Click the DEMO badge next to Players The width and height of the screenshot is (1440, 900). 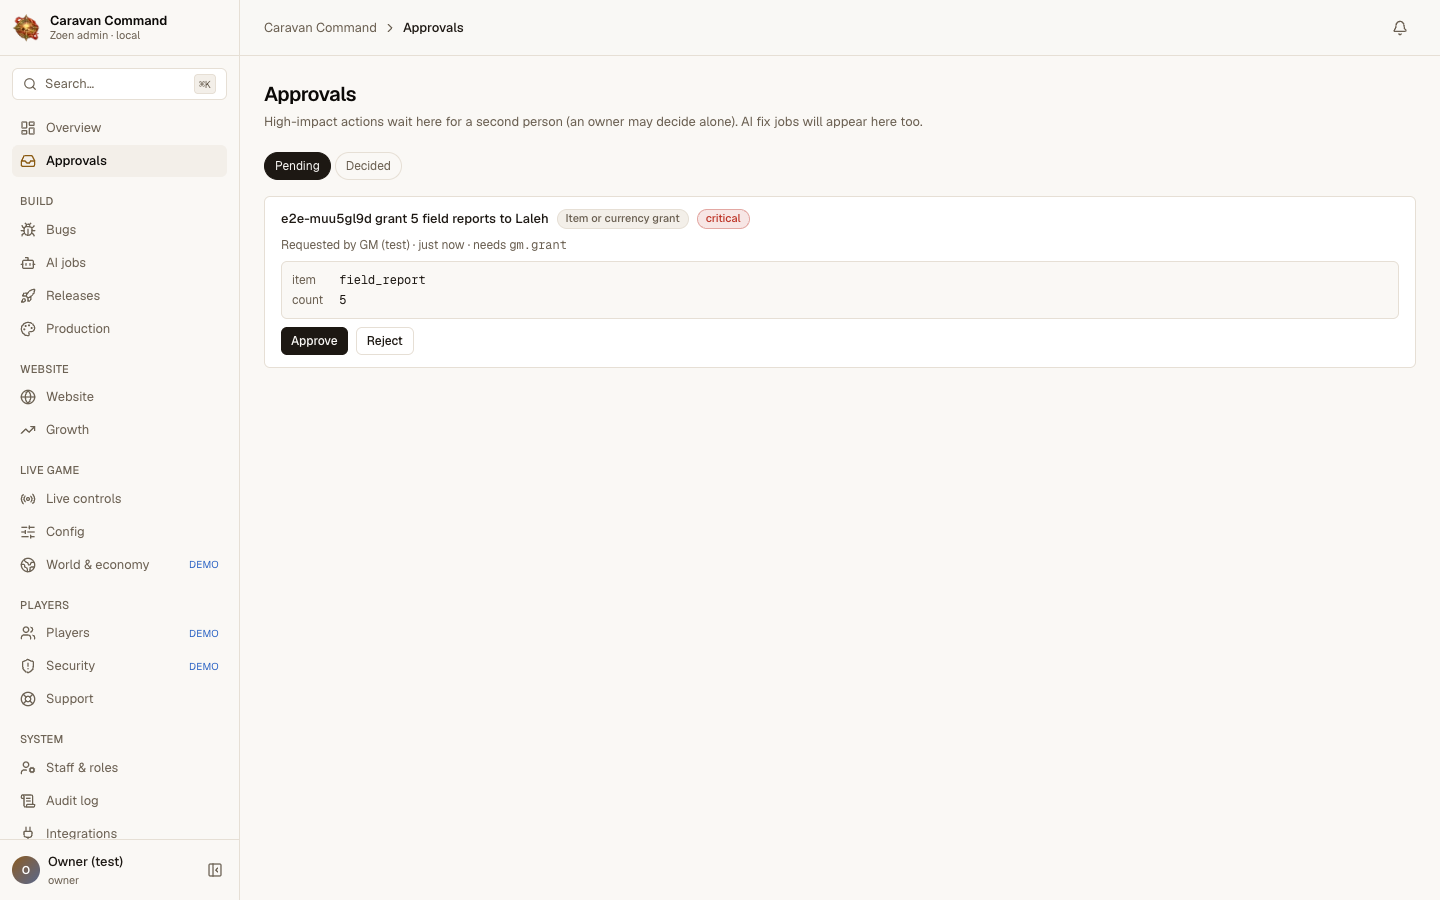(x=204, y=633)
